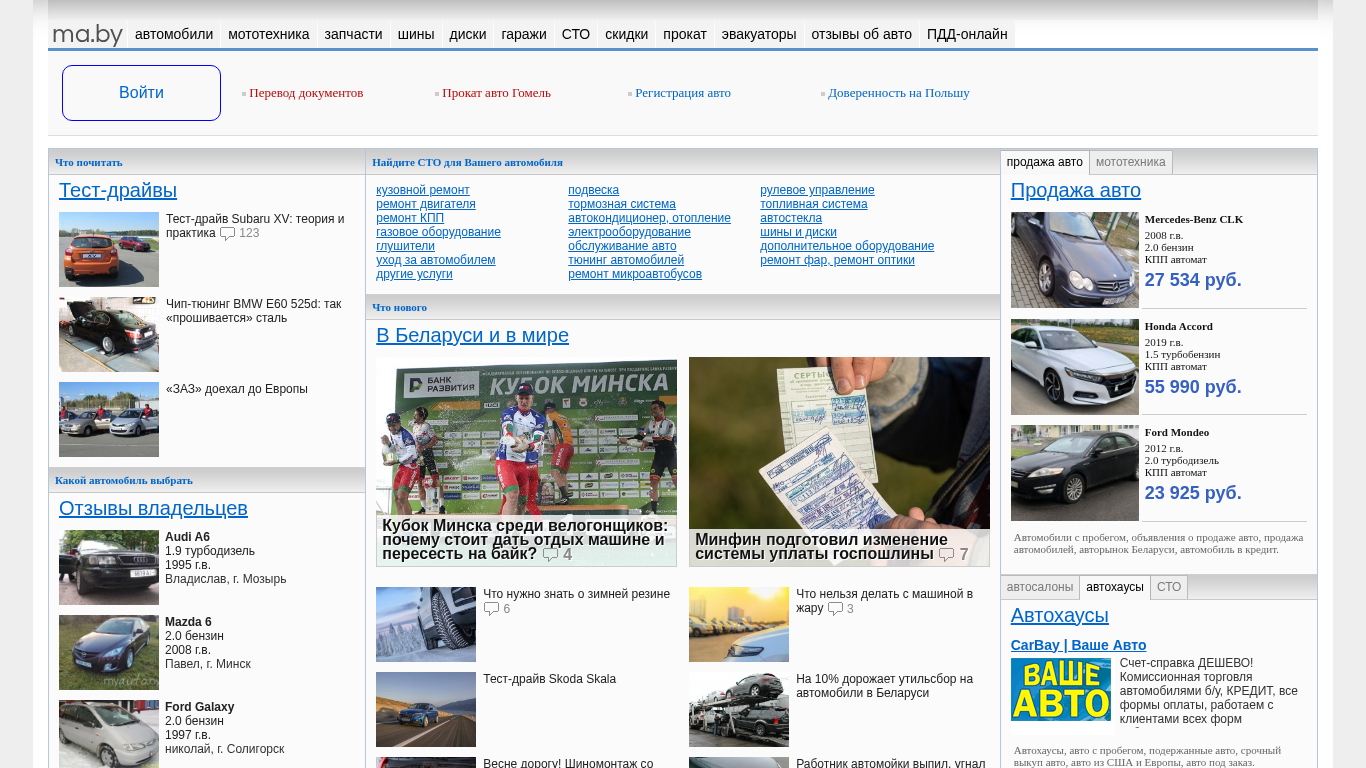Screen dimensions: 1366x768
Task: Open ремонт фар, ремонт оптики link
Action: pos(837,260)
